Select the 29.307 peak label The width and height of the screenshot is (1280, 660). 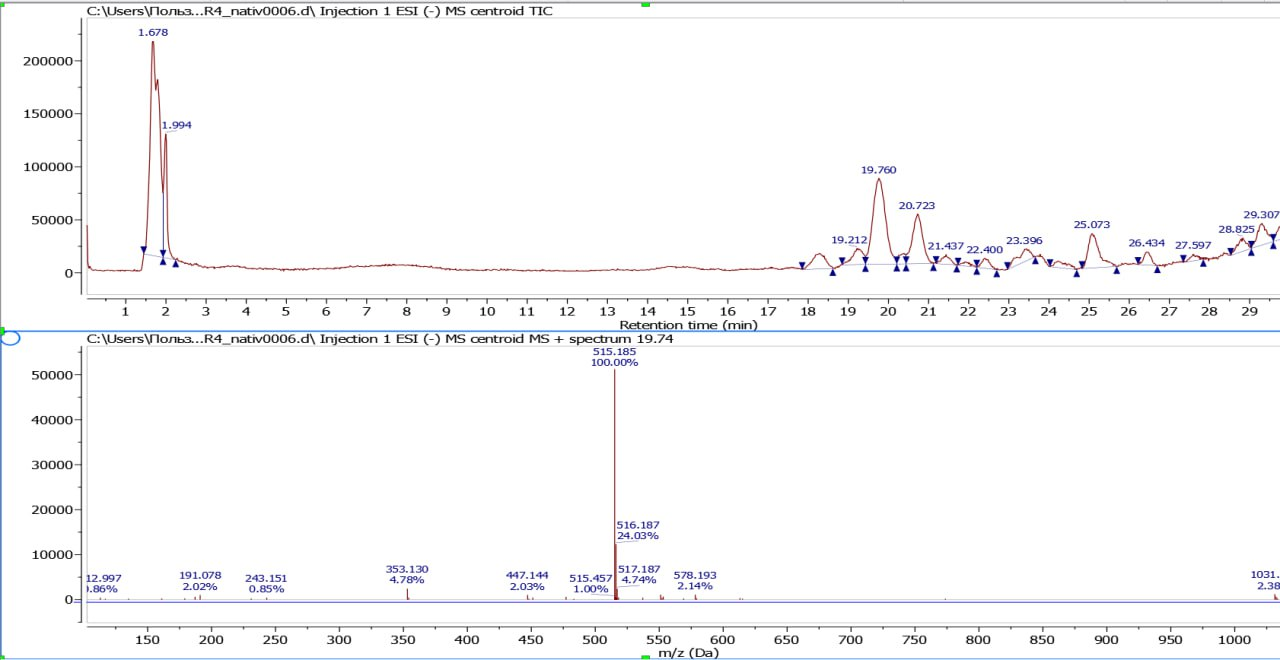click(1261, 215)
